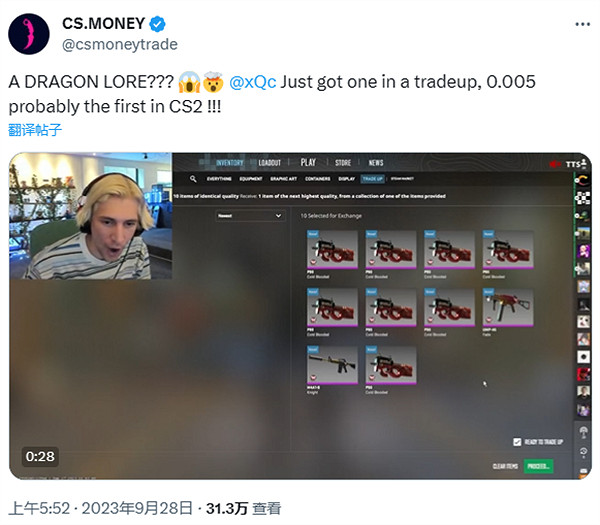600x525 pixels.
Task: Toggle the Ready to Trade Up checkbox
Action: (517, 442)
